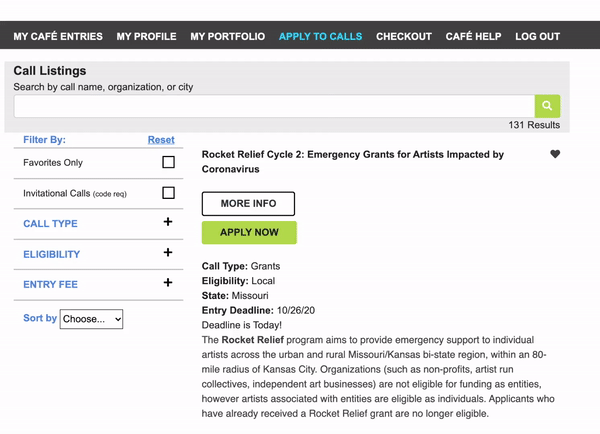Expand Eligibility filter plus icon
The width and height of the screenshot is (600, 434).
point(168,253)
